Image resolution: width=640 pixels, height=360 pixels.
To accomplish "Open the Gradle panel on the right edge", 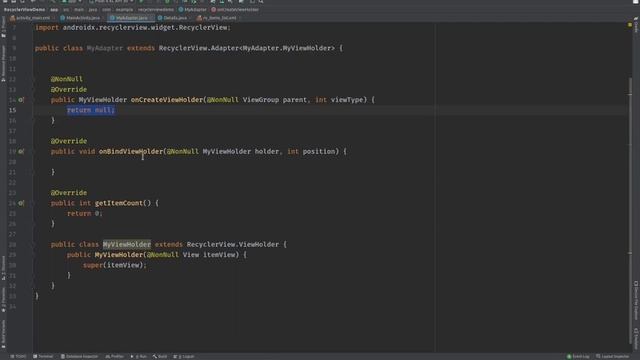I will (x=636, y=24).
